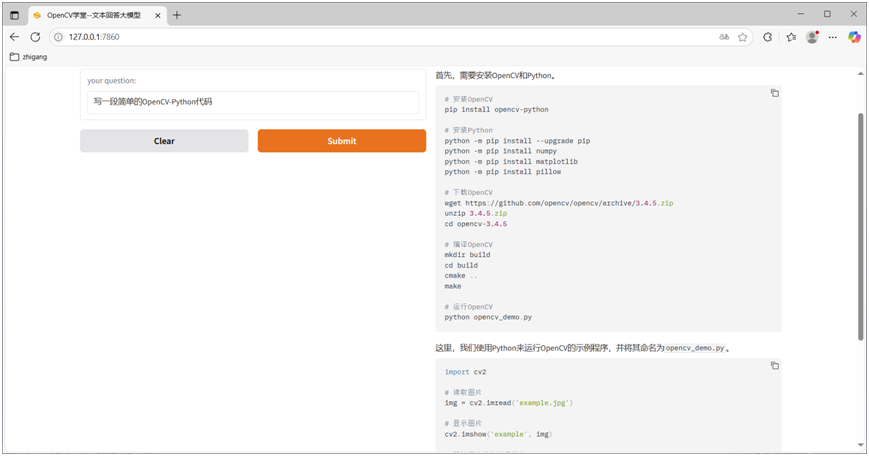Click scrollbar up arrow
Viewport: 869px width, 456px height.
click(x=860, y=74)
